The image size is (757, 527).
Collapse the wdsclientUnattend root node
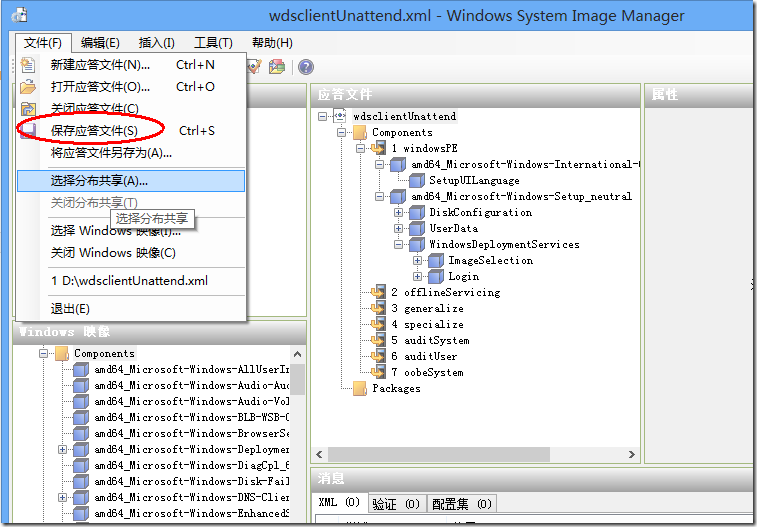click(x=322, y=116)
